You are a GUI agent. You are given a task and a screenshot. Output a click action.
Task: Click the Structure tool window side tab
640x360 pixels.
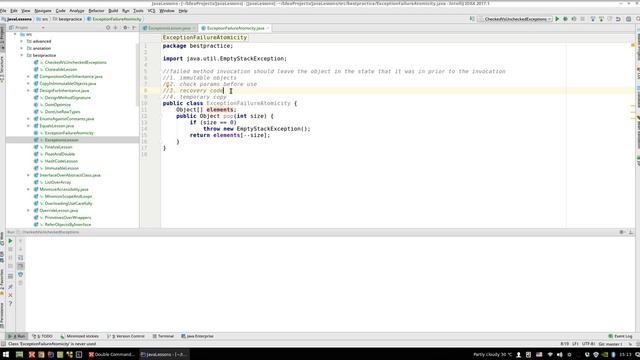[2, 69]
